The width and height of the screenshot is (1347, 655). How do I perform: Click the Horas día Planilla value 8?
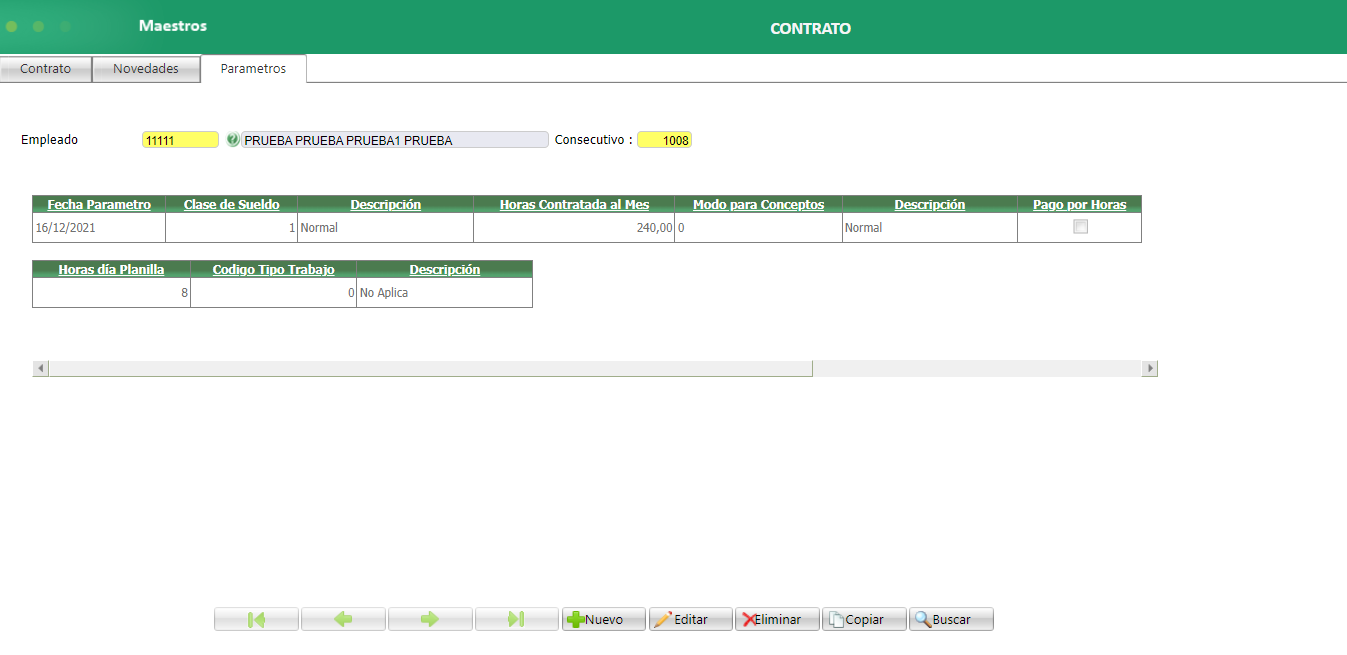click(111, 293)
